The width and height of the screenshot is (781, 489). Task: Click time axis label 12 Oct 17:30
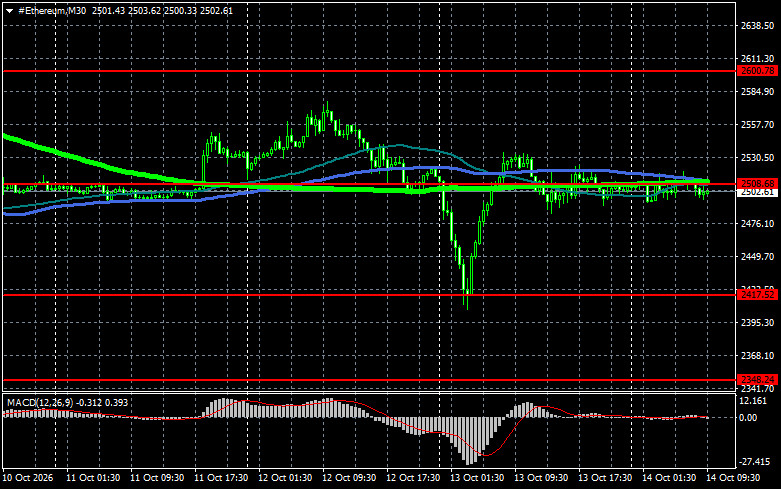pyautogui.click(x=413, y=478)
